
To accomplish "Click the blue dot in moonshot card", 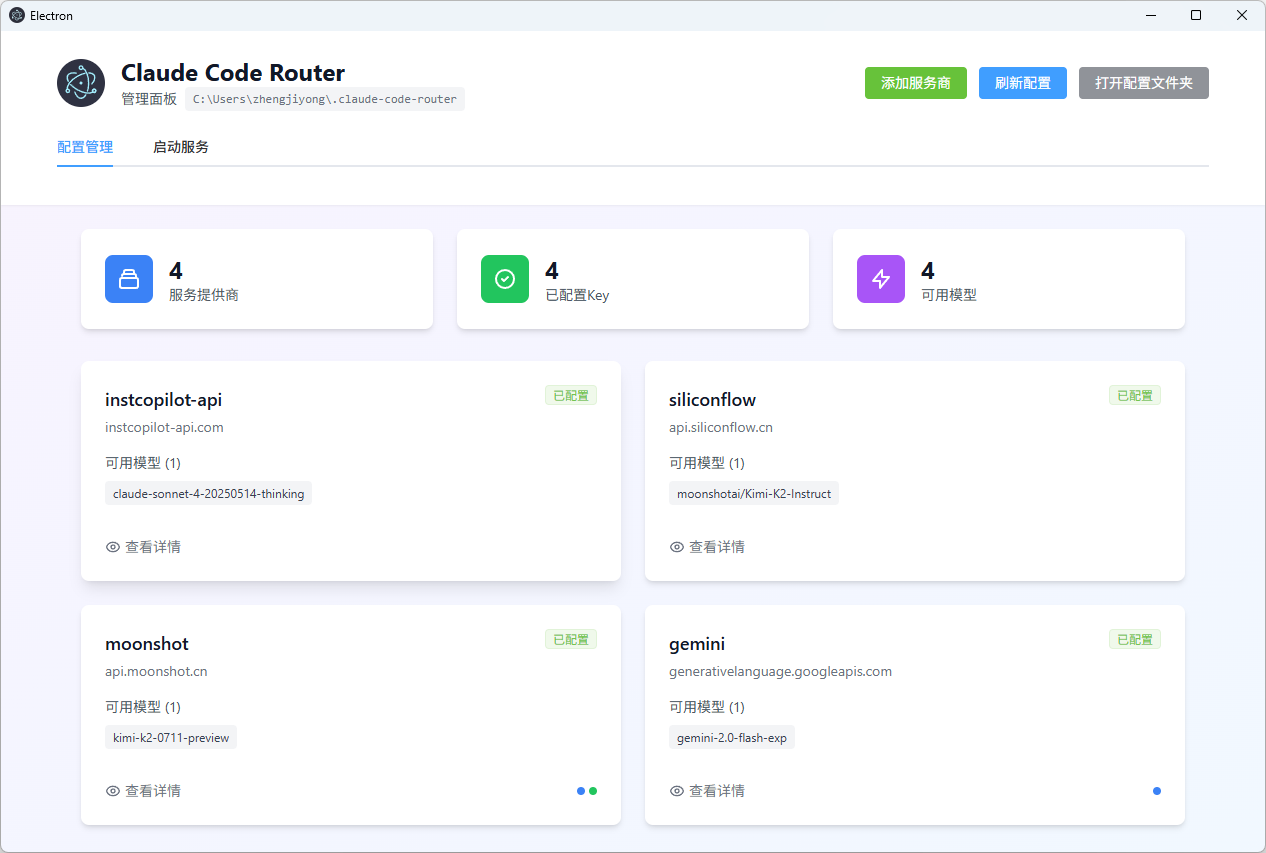I will coord(581,791).
